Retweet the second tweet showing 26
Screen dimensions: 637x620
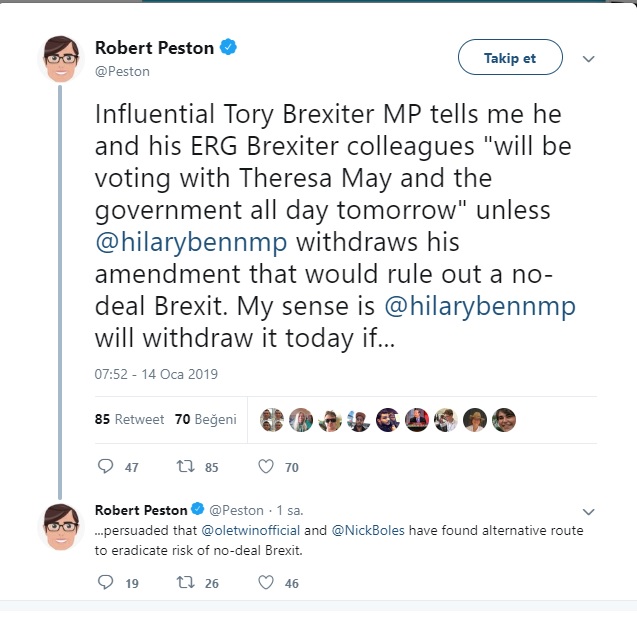[184, 583]
